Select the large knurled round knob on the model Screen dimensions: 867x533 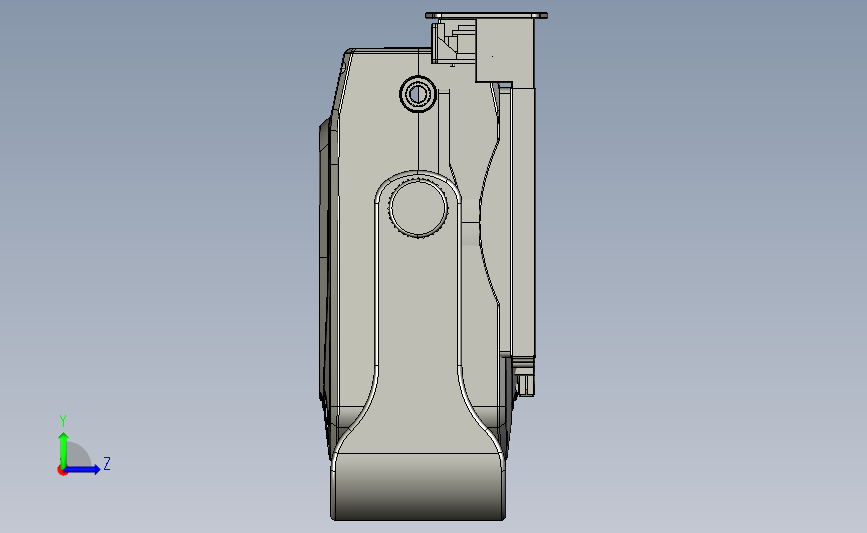418,207
